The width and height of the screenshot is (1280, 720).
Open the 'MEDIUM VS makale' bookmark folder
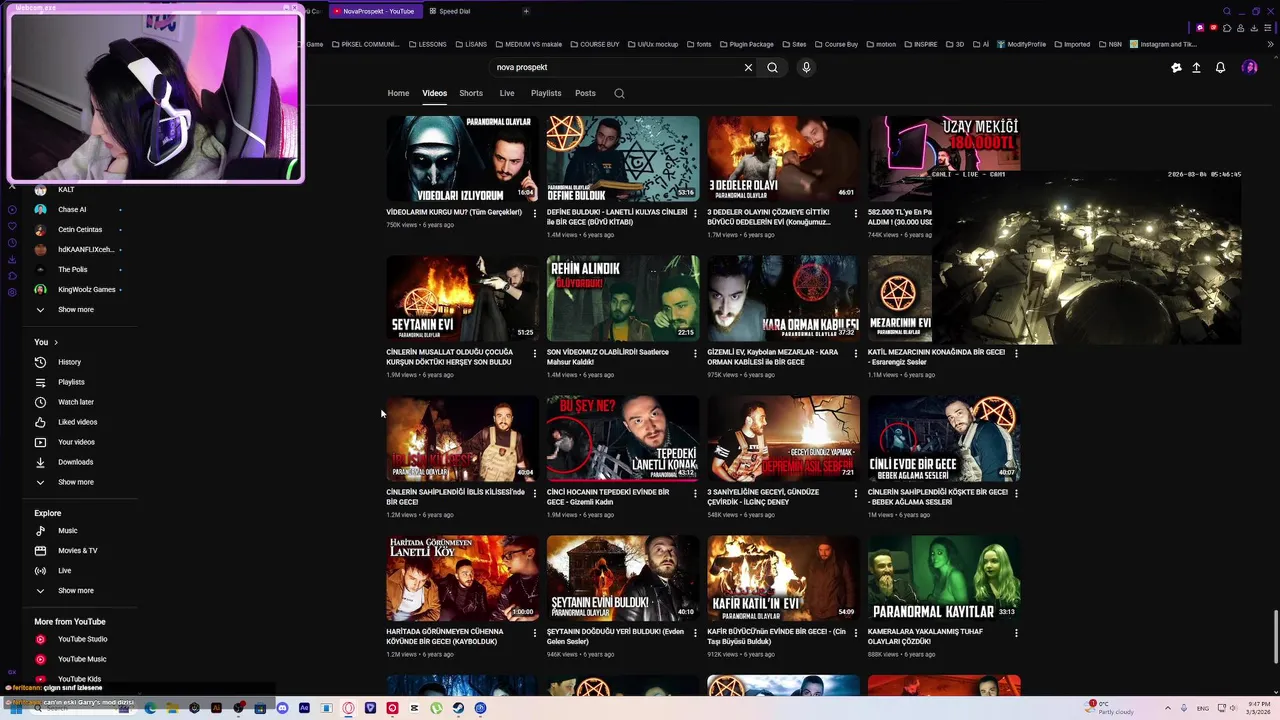[x=527, y=44]
